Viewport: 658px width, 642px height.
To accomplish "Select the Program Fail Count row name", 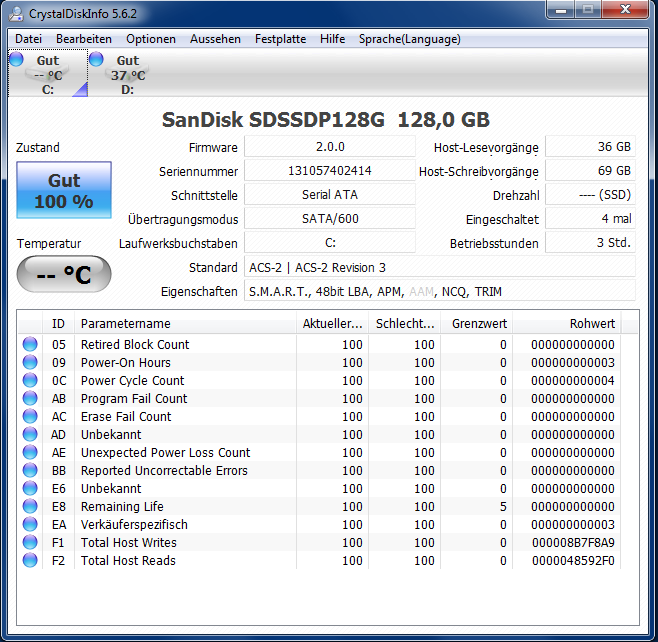I will pos(134,399).
